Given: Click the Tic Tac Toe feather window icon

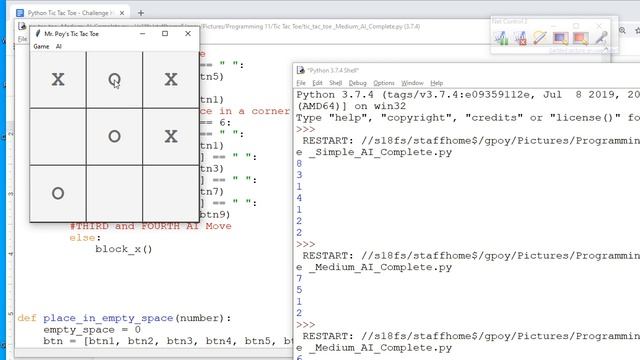Looking at the screenshot, I should click(x=38, y=33).
